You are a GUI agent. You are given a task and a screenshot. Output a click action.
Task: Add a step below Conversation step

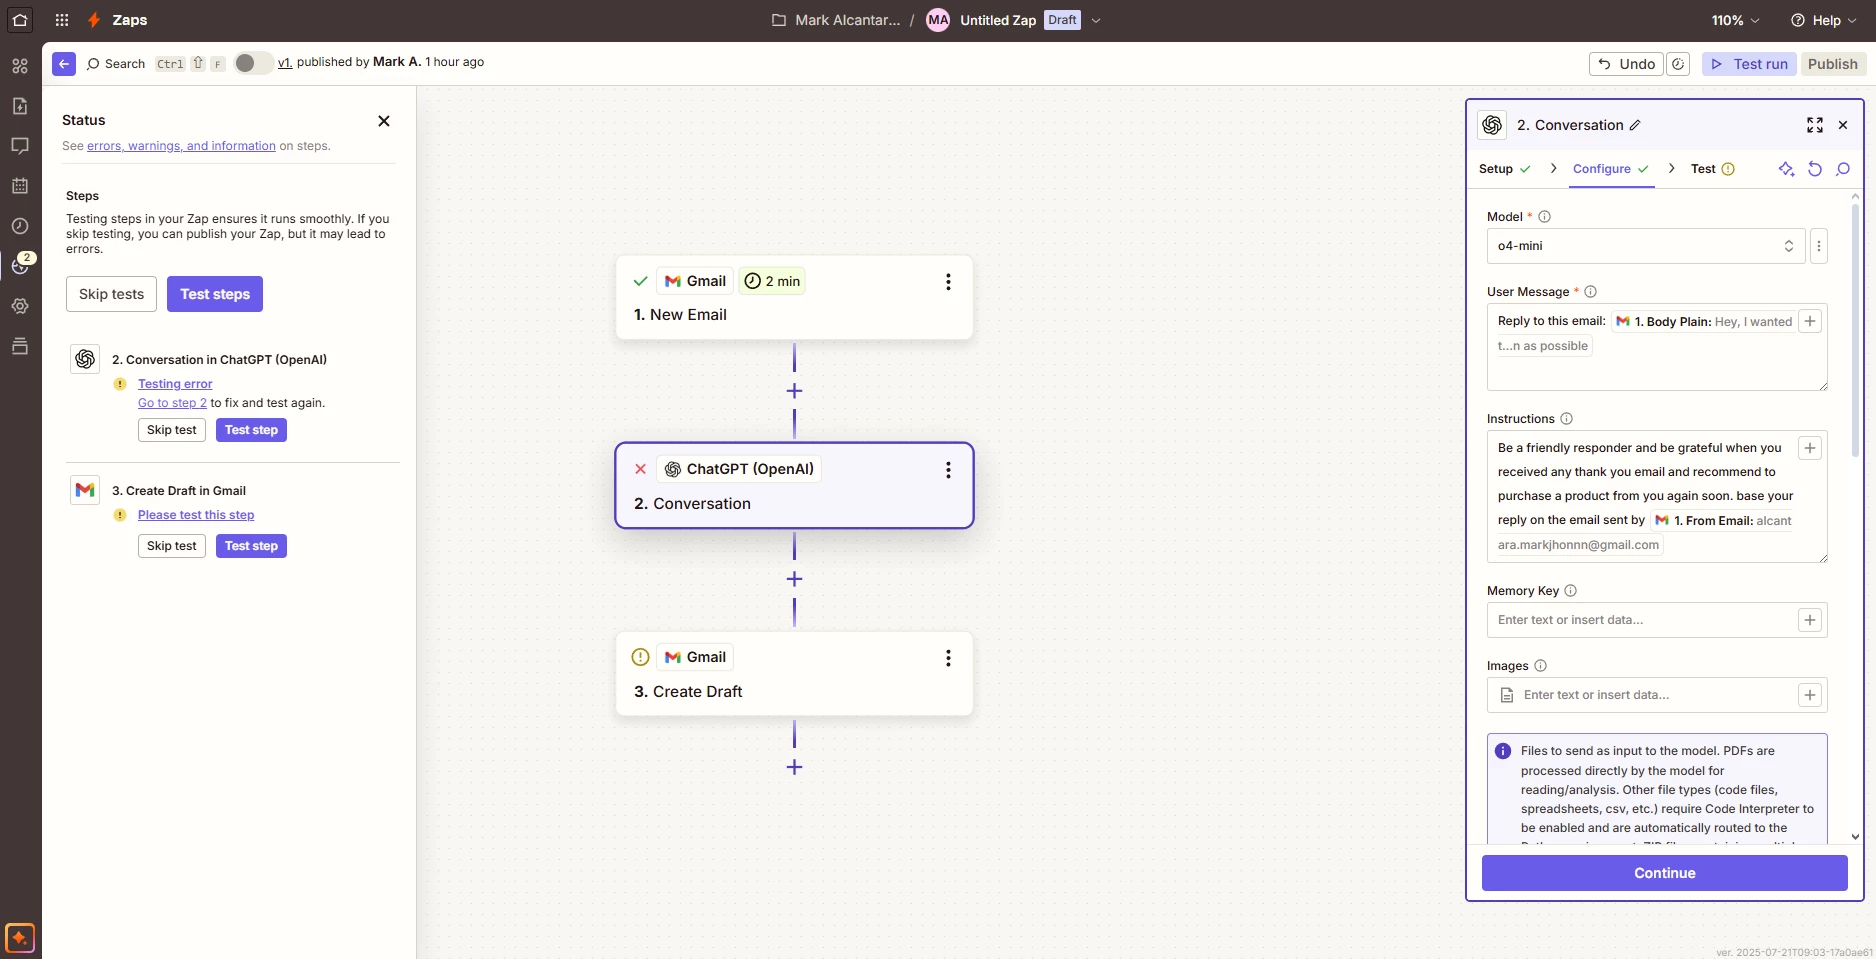tap(795, 579)
